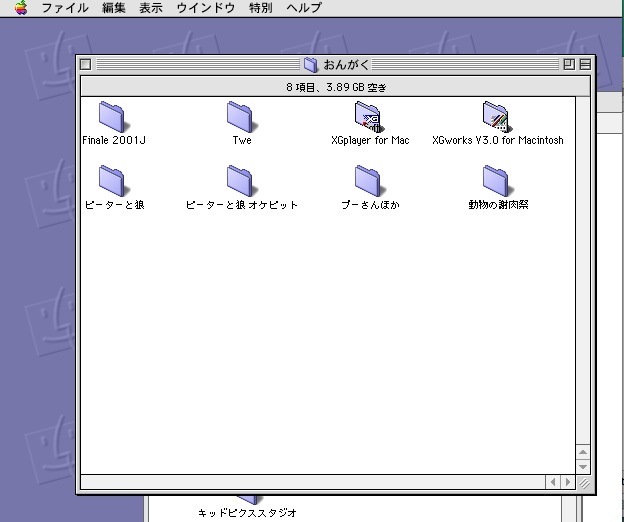Open the ウインドウ menu
The height and width of the screenshot is (522, 624).
pos(206,8)
